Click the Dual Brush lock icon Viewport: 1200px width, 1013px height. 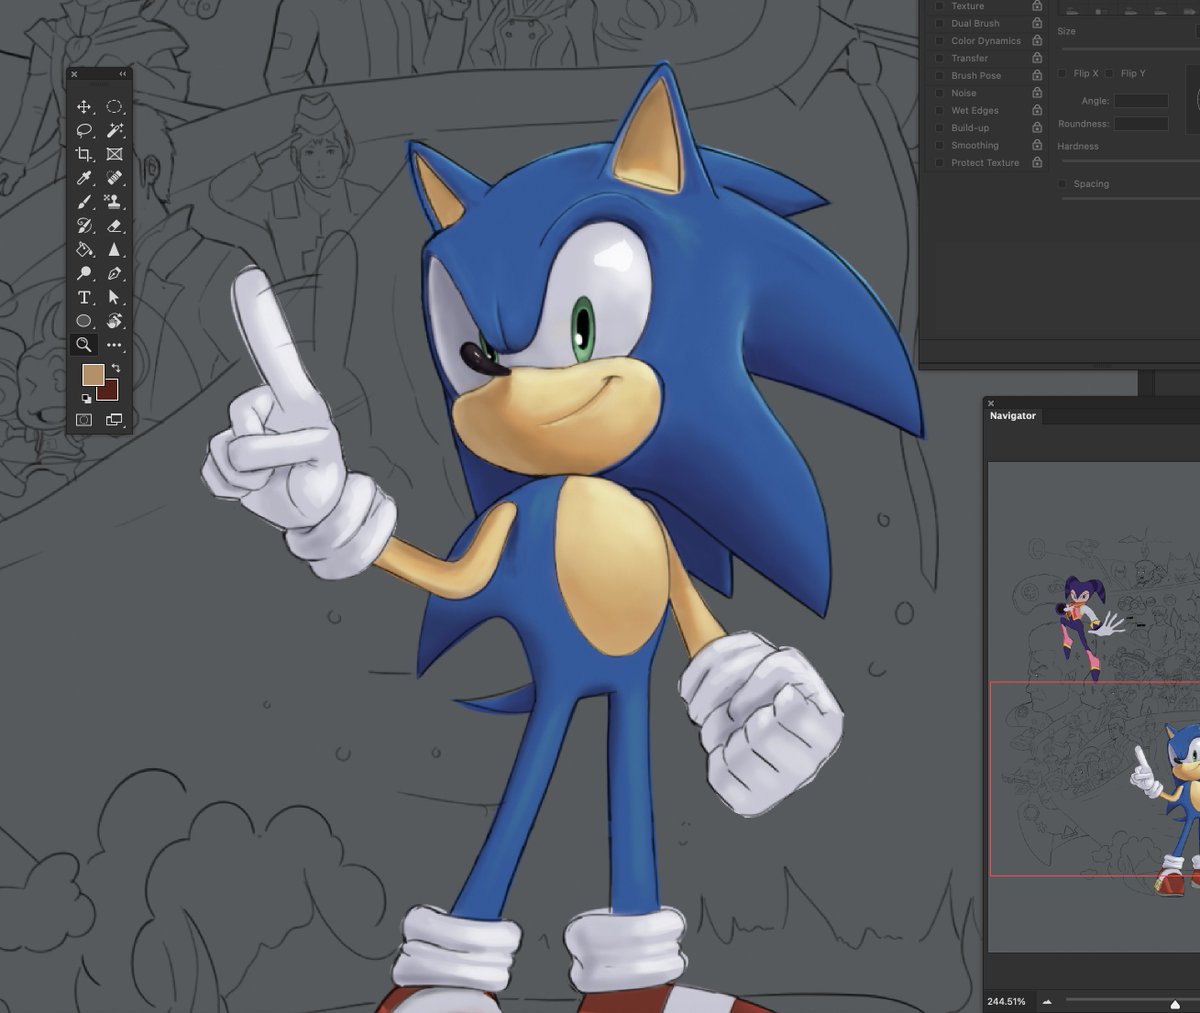coord(1037,23)
